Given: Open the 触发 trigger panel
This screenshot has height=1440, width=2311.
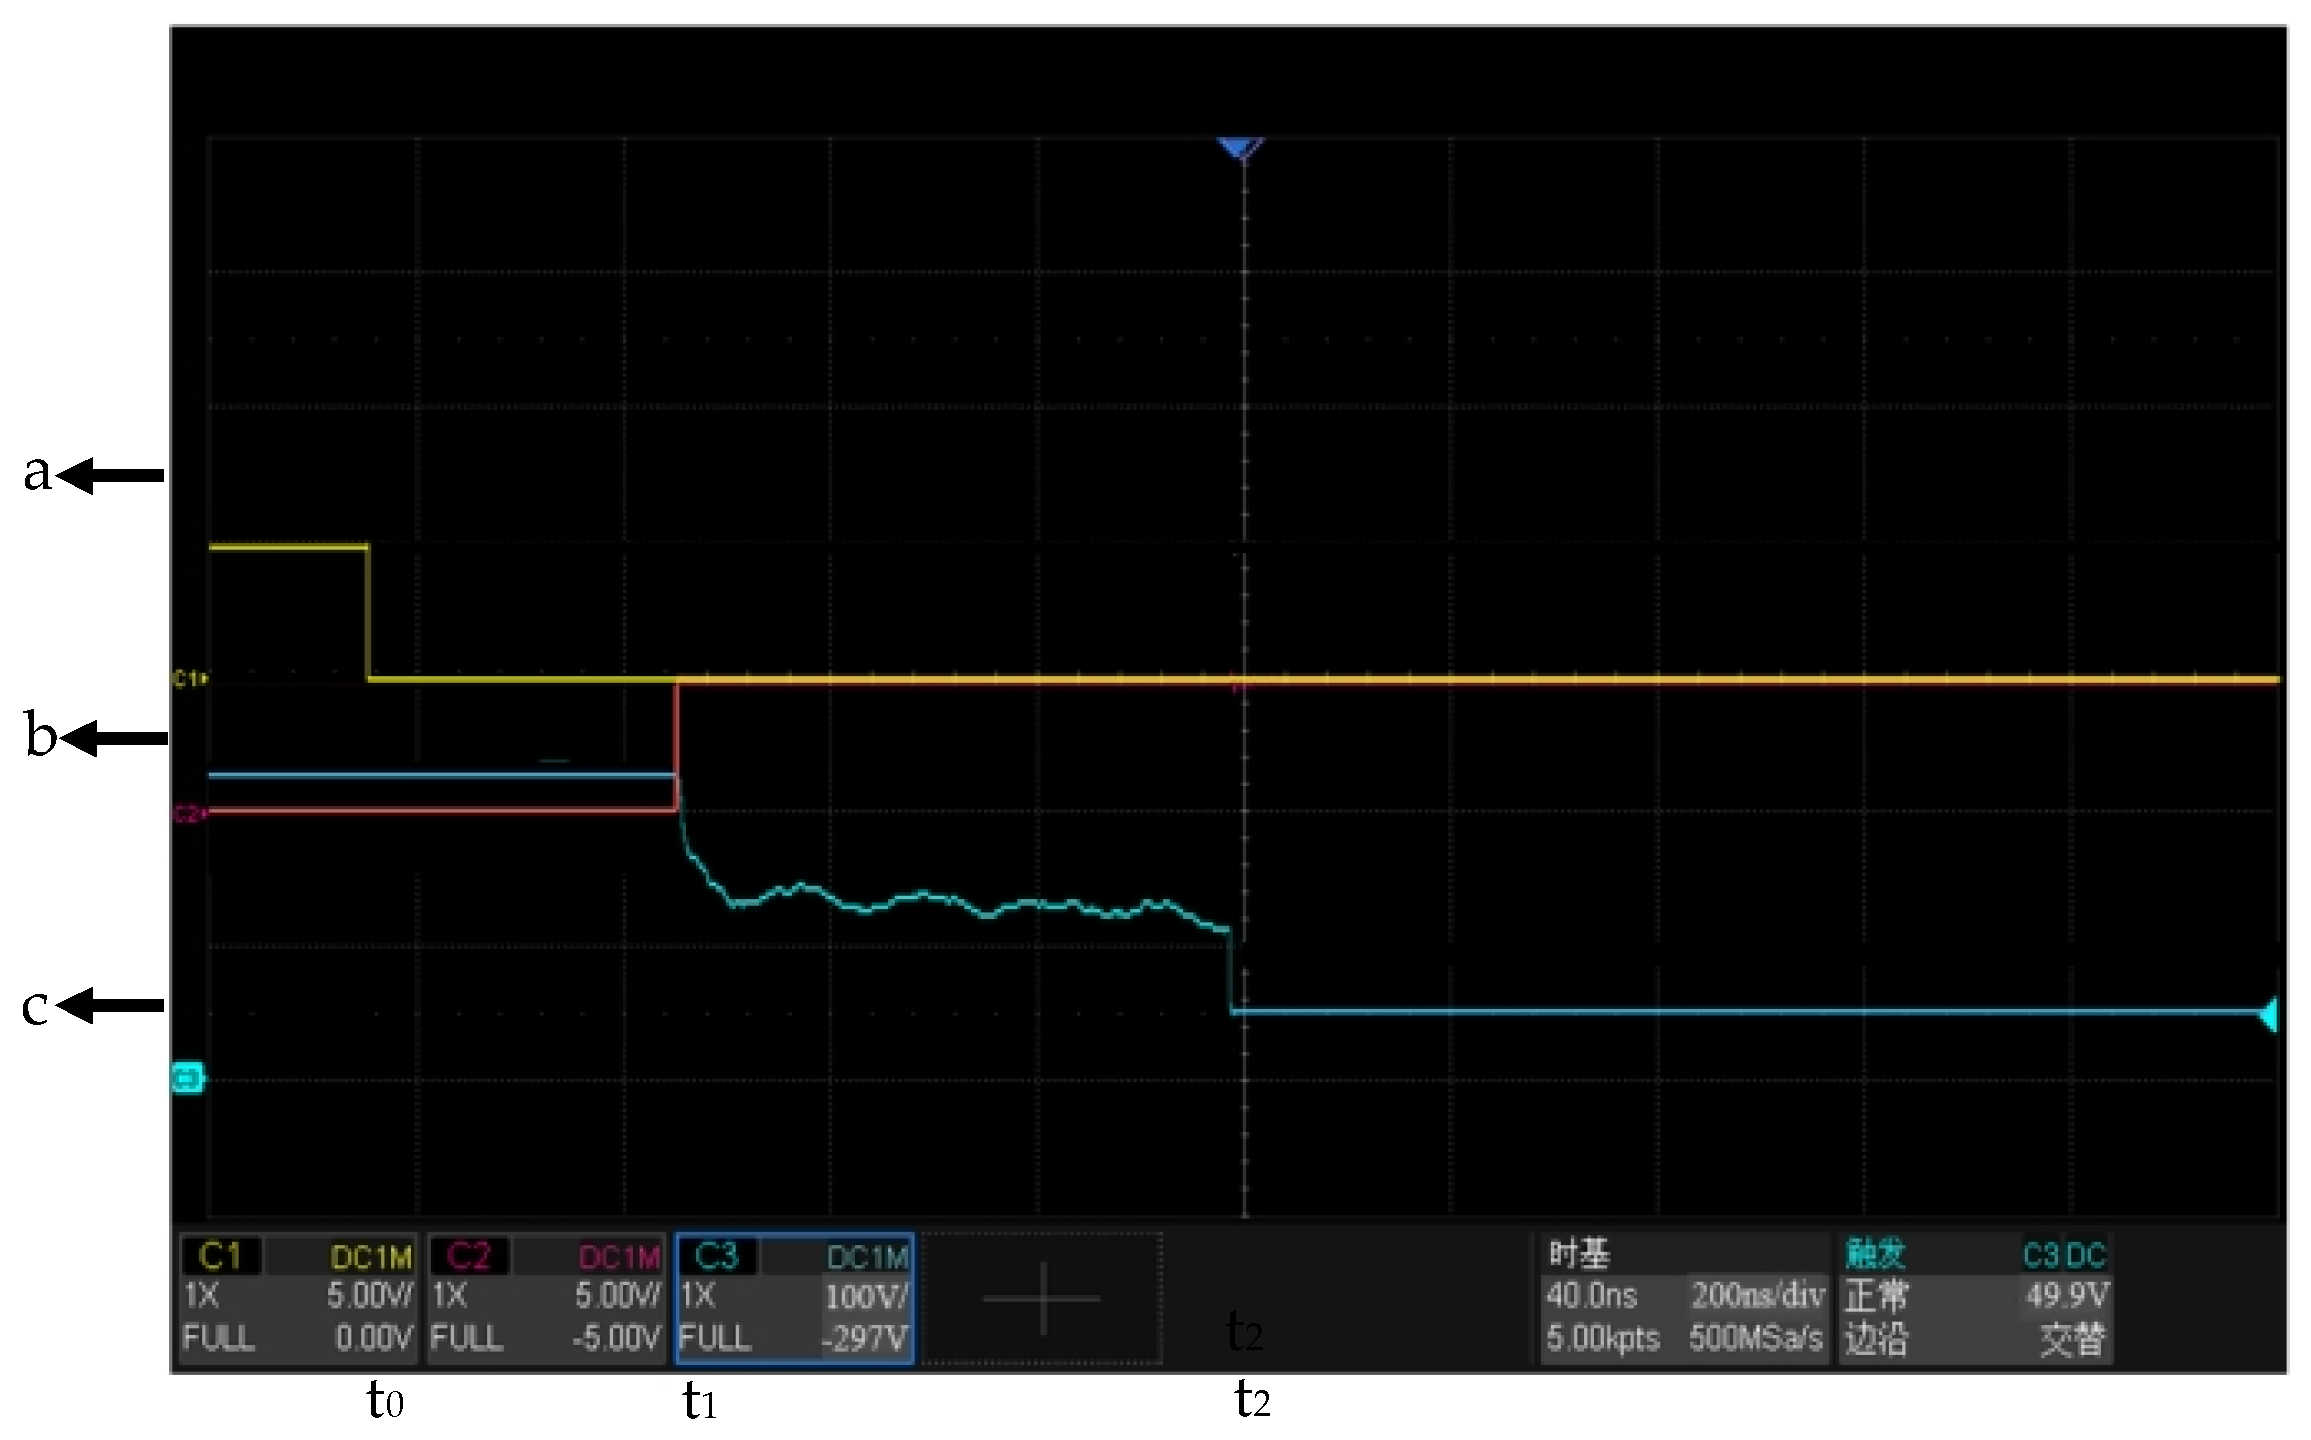Looking at the screenshot, I should point(1876,1254).
